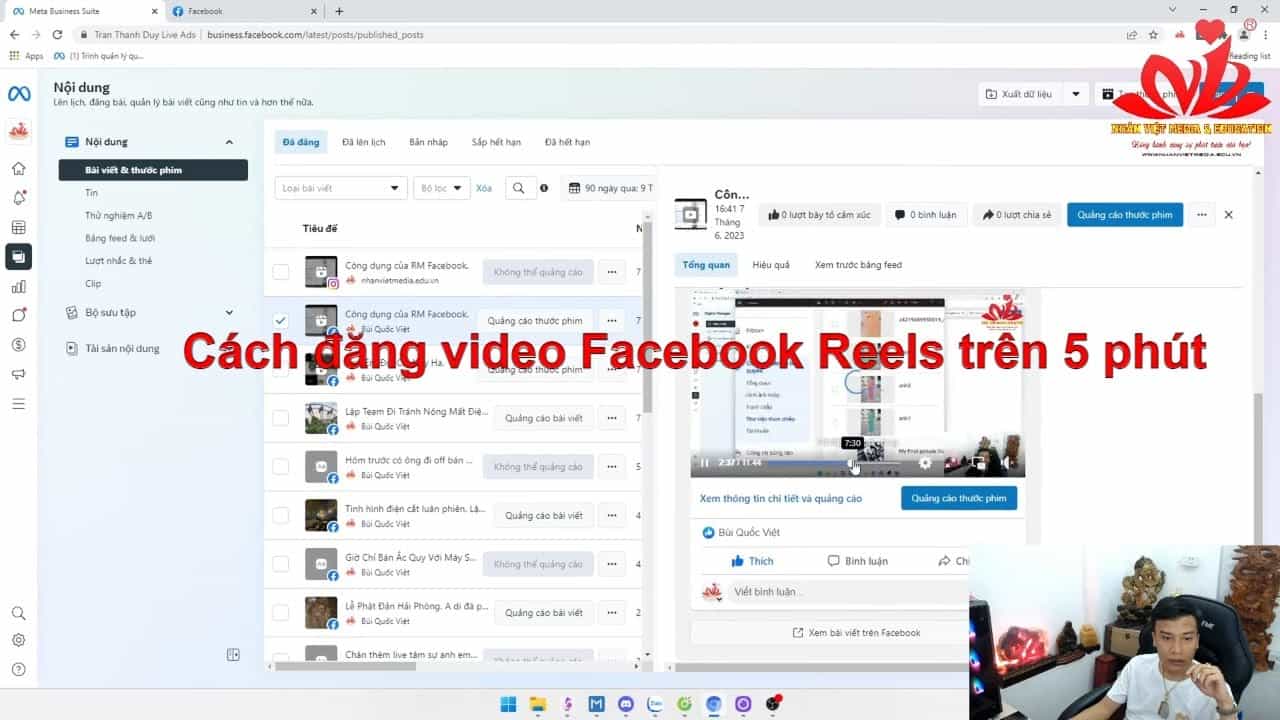This screenshot has height=720, width=1280.
Task: Switch to Đã hết hạn tab
Action: 567,142
